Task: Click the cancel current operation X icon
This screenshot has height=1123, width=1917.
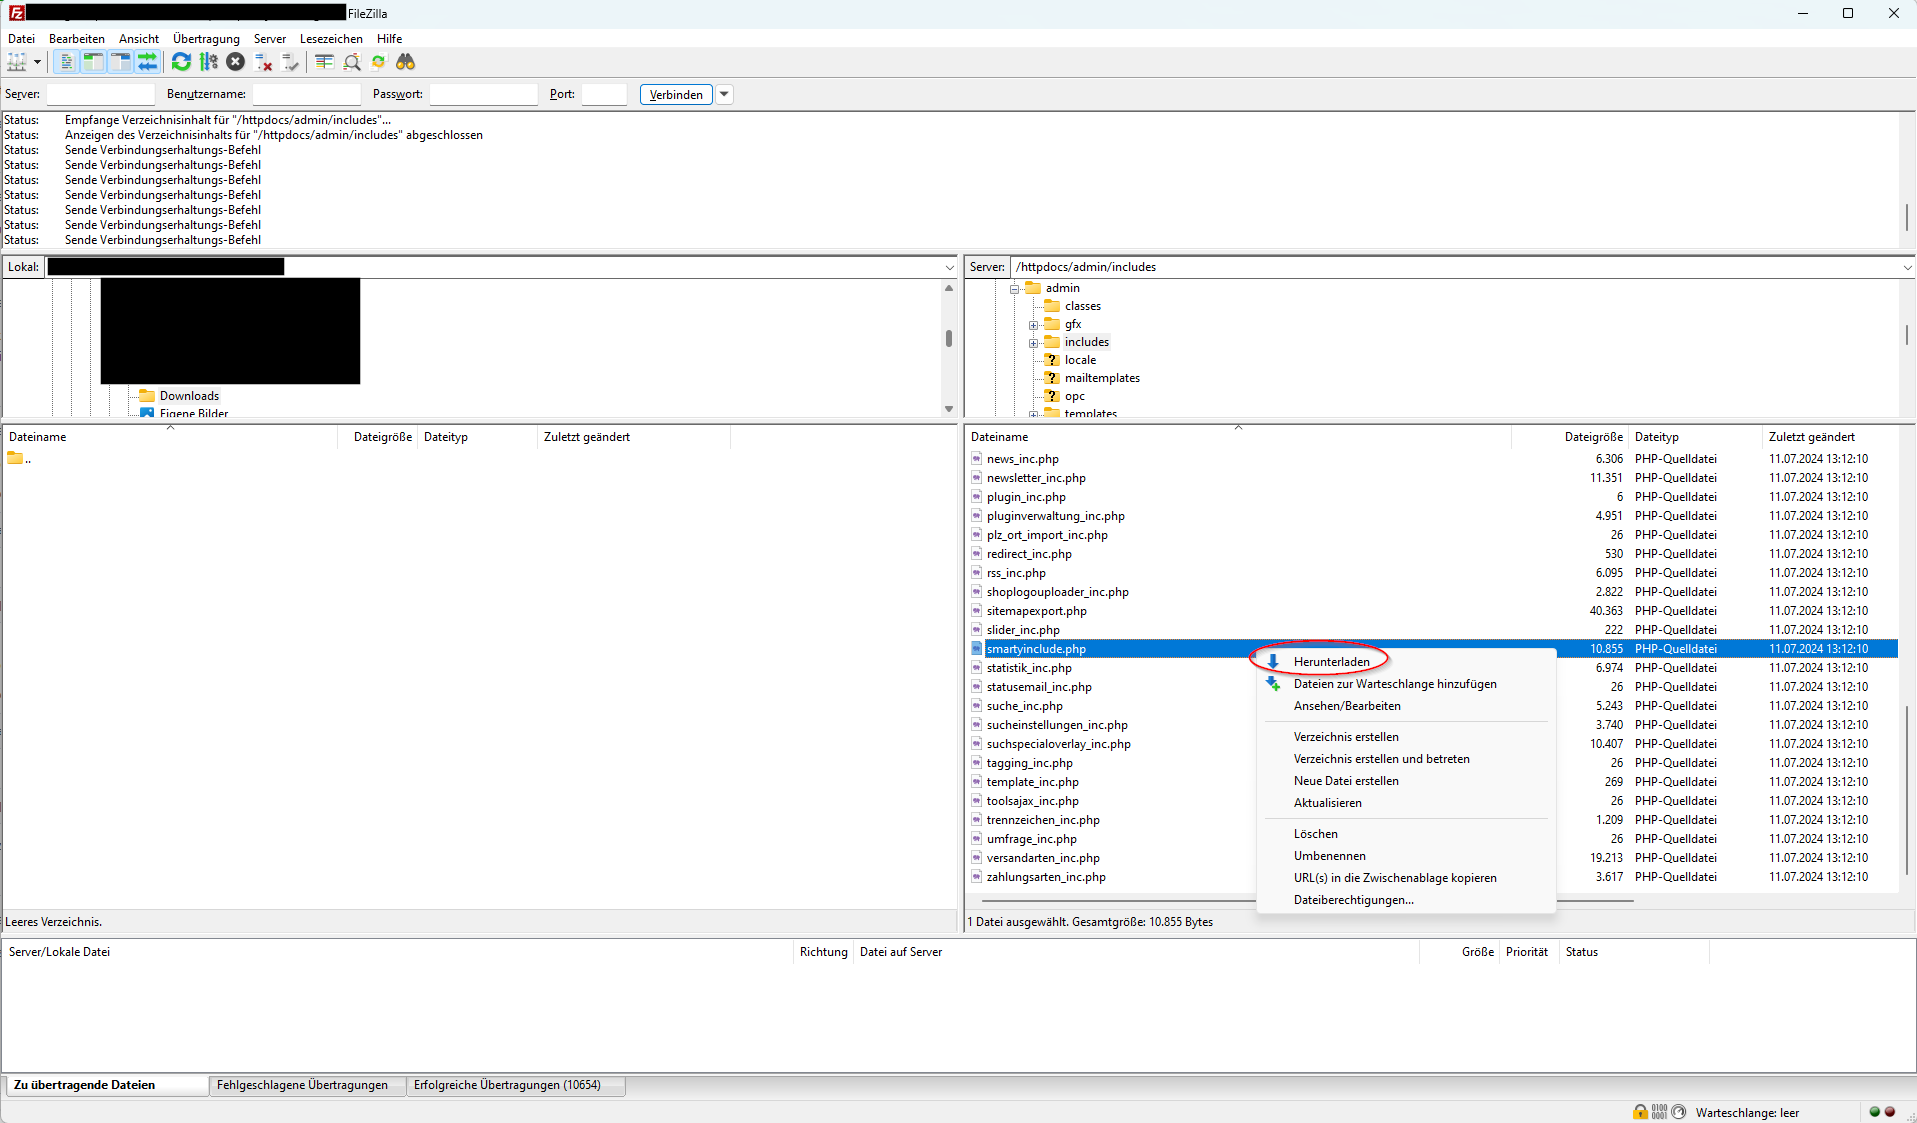Action: 235,62
